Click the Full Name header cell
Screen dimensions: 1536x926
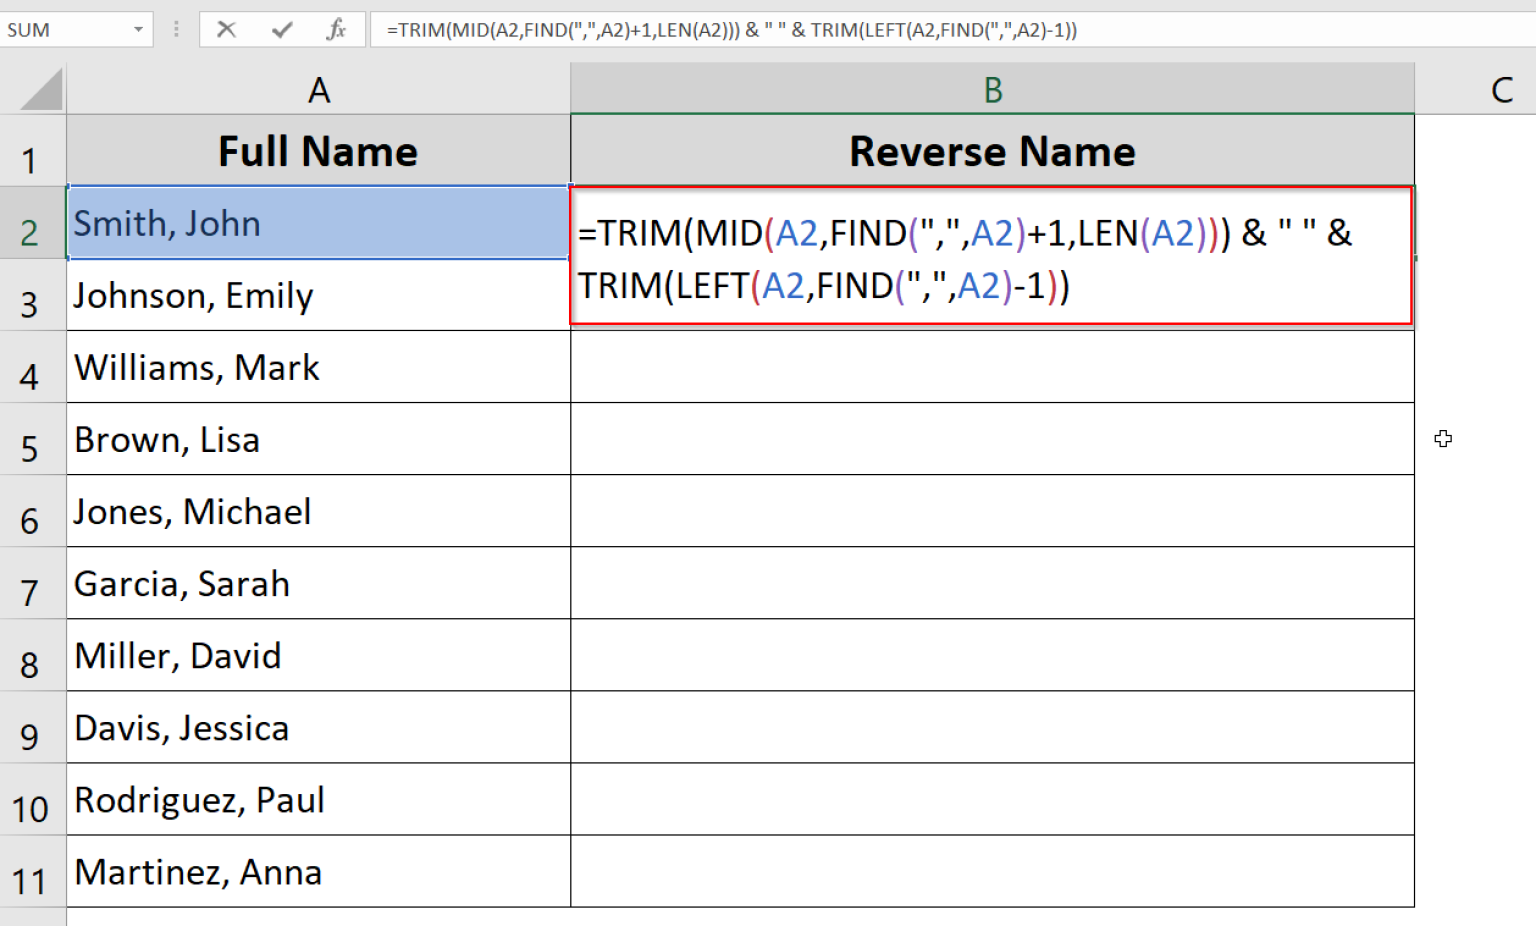(x=317, y=150)
